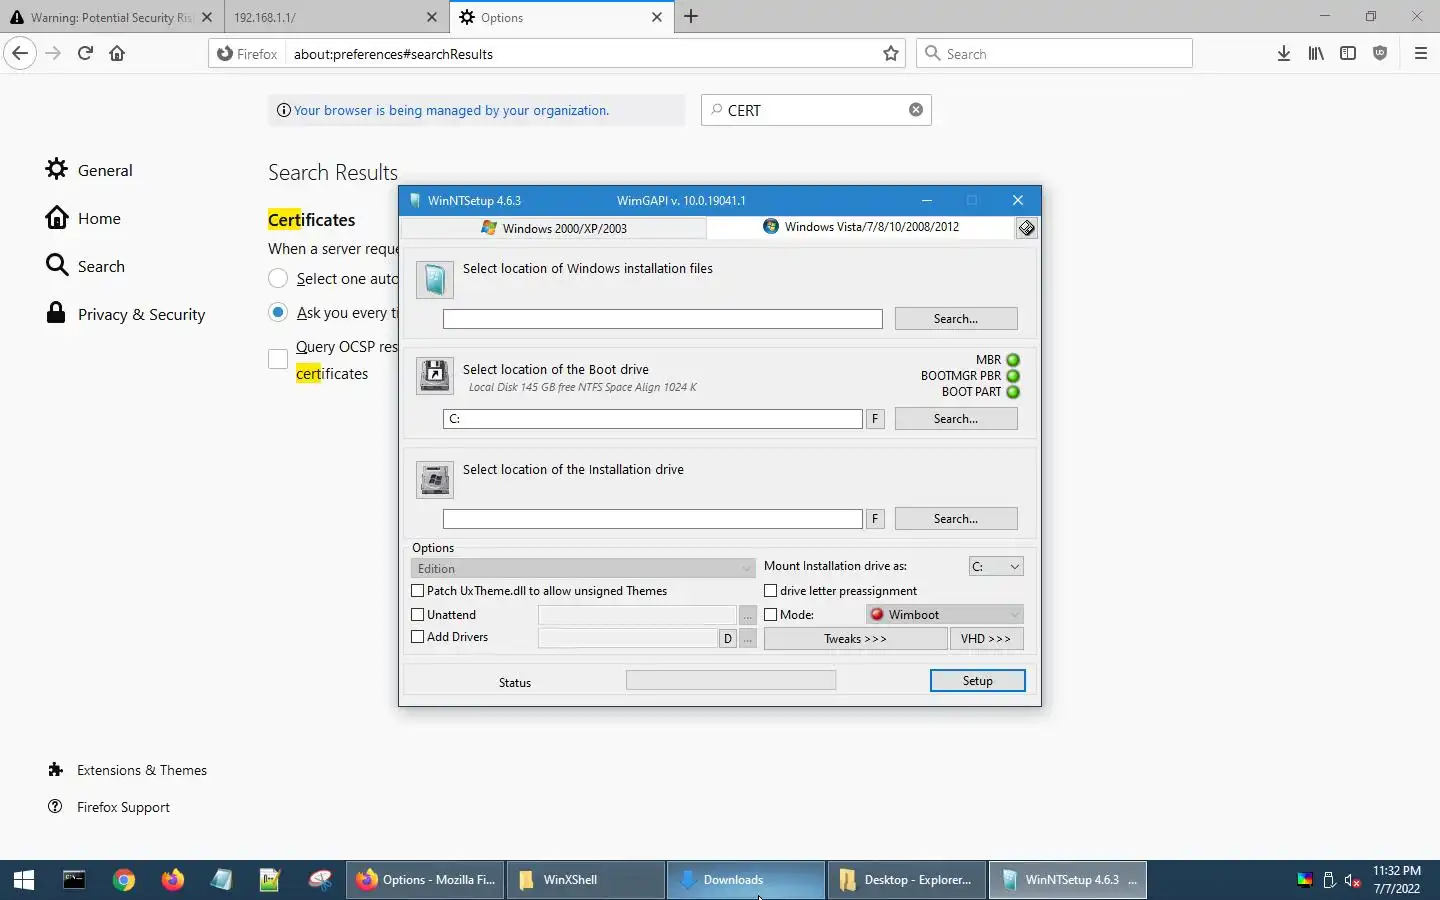Open the command prompt taskbar icon
The width and height of the screenshot is (1440, 900).
[x=74, y=880]
